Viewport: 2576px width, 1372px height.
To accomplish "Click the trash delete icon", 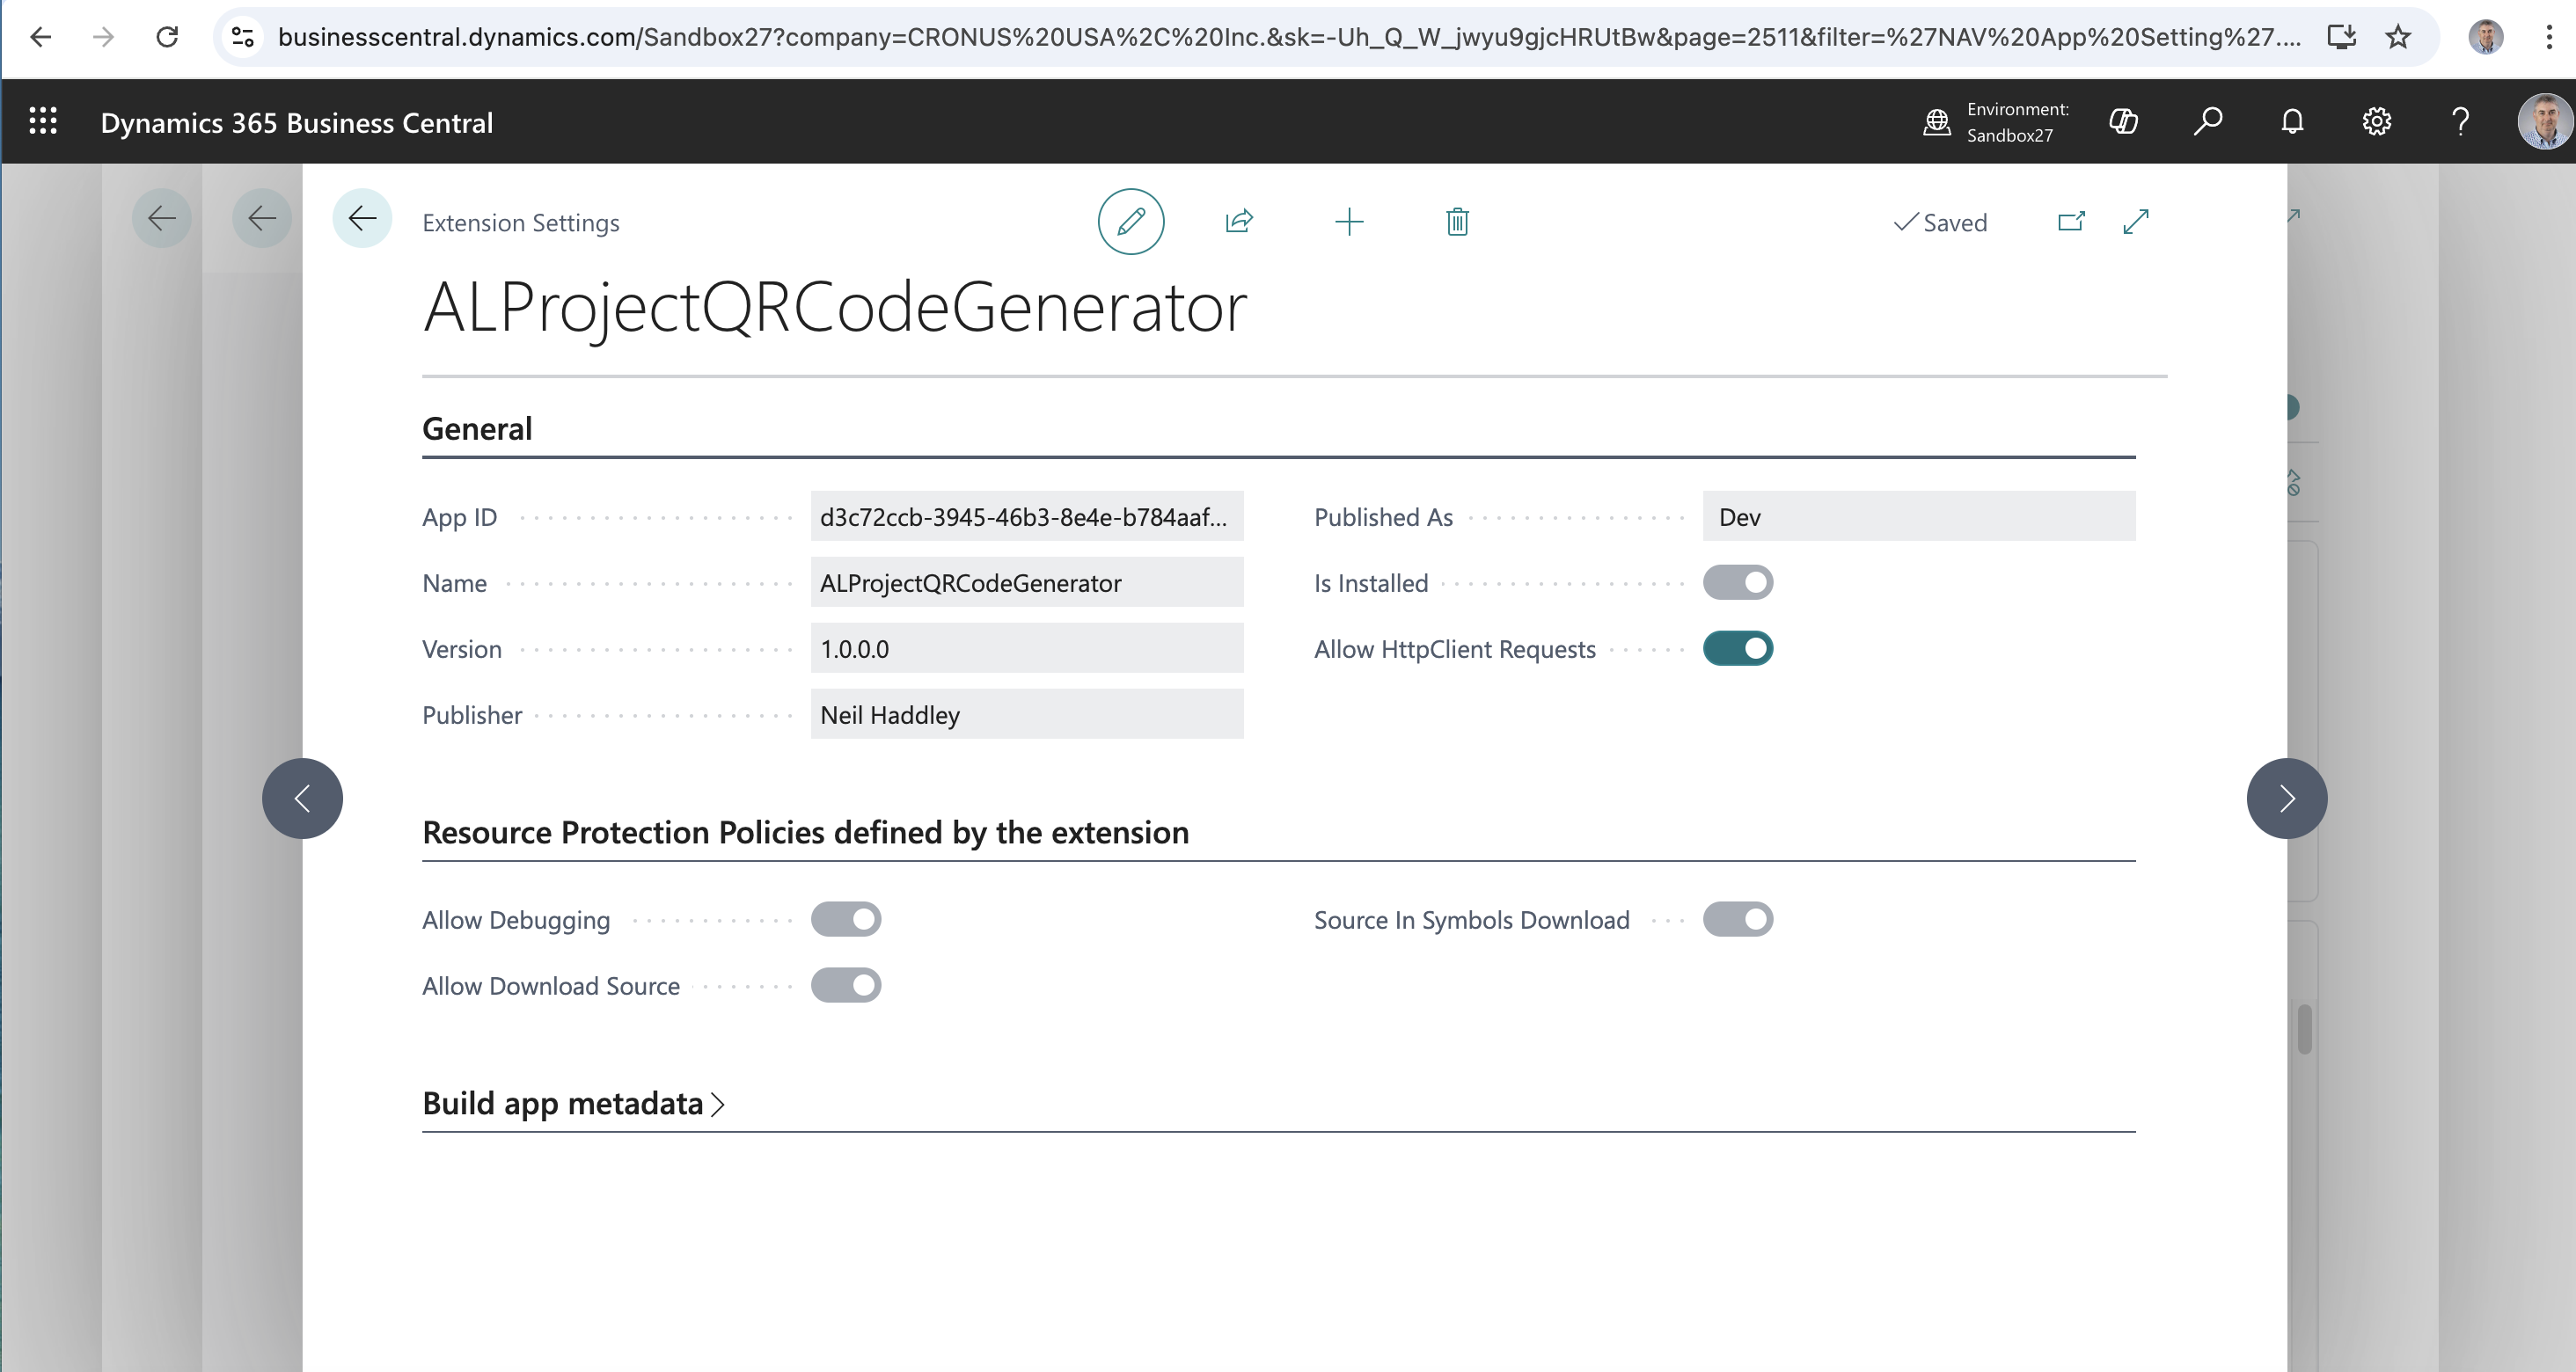I will tap(1457, 221).
